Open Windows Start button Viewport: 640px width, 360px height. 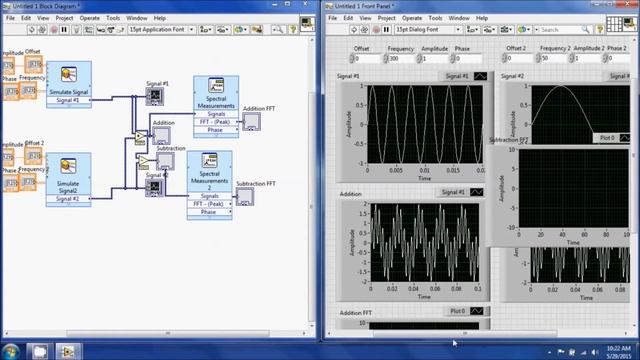click(10, 351)
